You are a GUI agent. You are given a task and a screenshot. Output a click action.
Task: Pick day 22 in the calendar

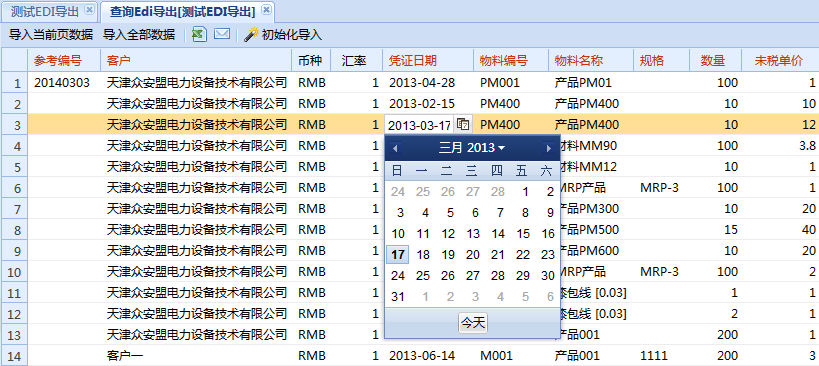click(x=523, y=255)
